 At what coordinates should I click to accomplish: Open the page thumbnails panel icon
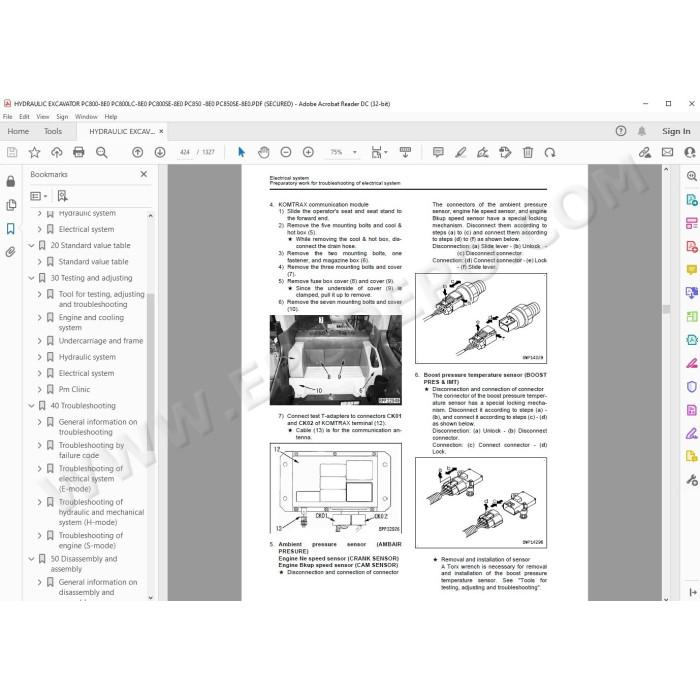click(11, 205)
